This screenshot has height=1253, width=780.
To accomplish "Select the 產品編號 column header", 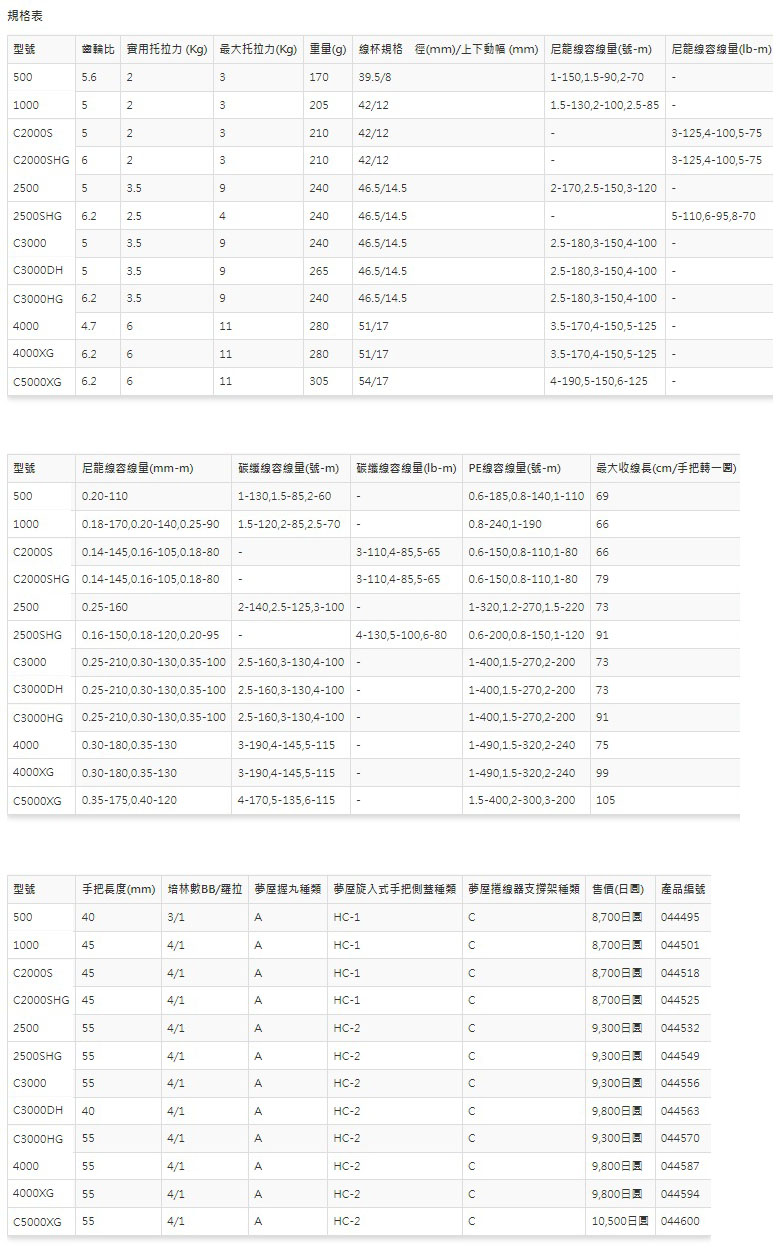I will [683, 888].
